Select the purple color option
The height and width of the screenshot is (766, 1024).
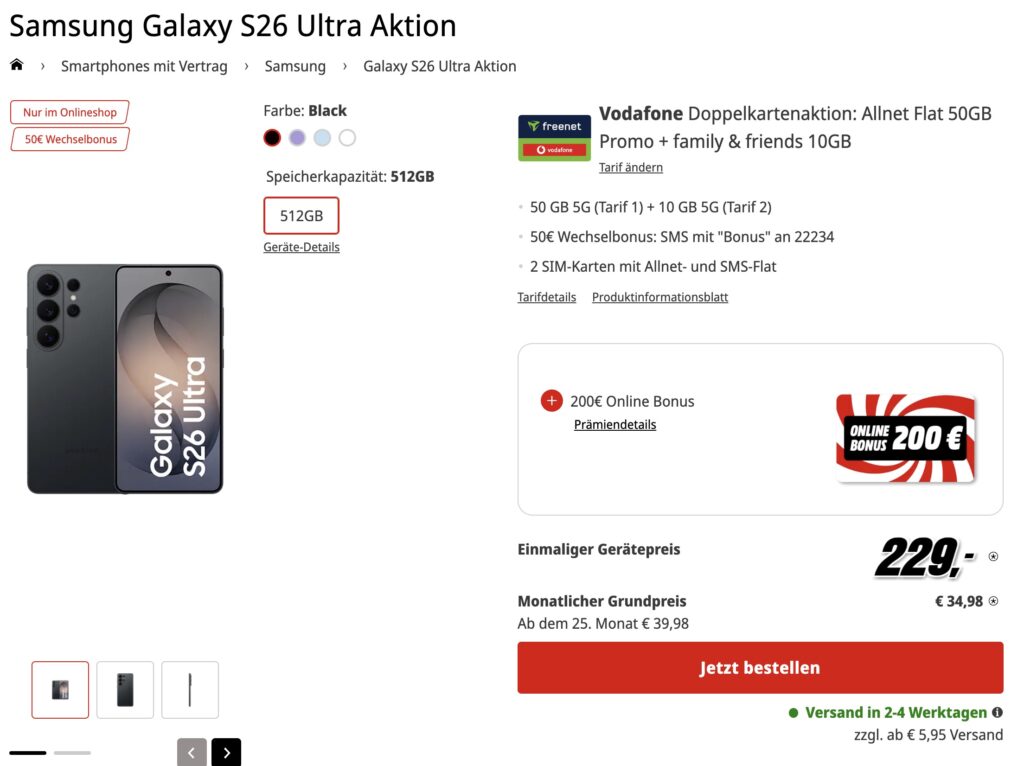point(297,138)
